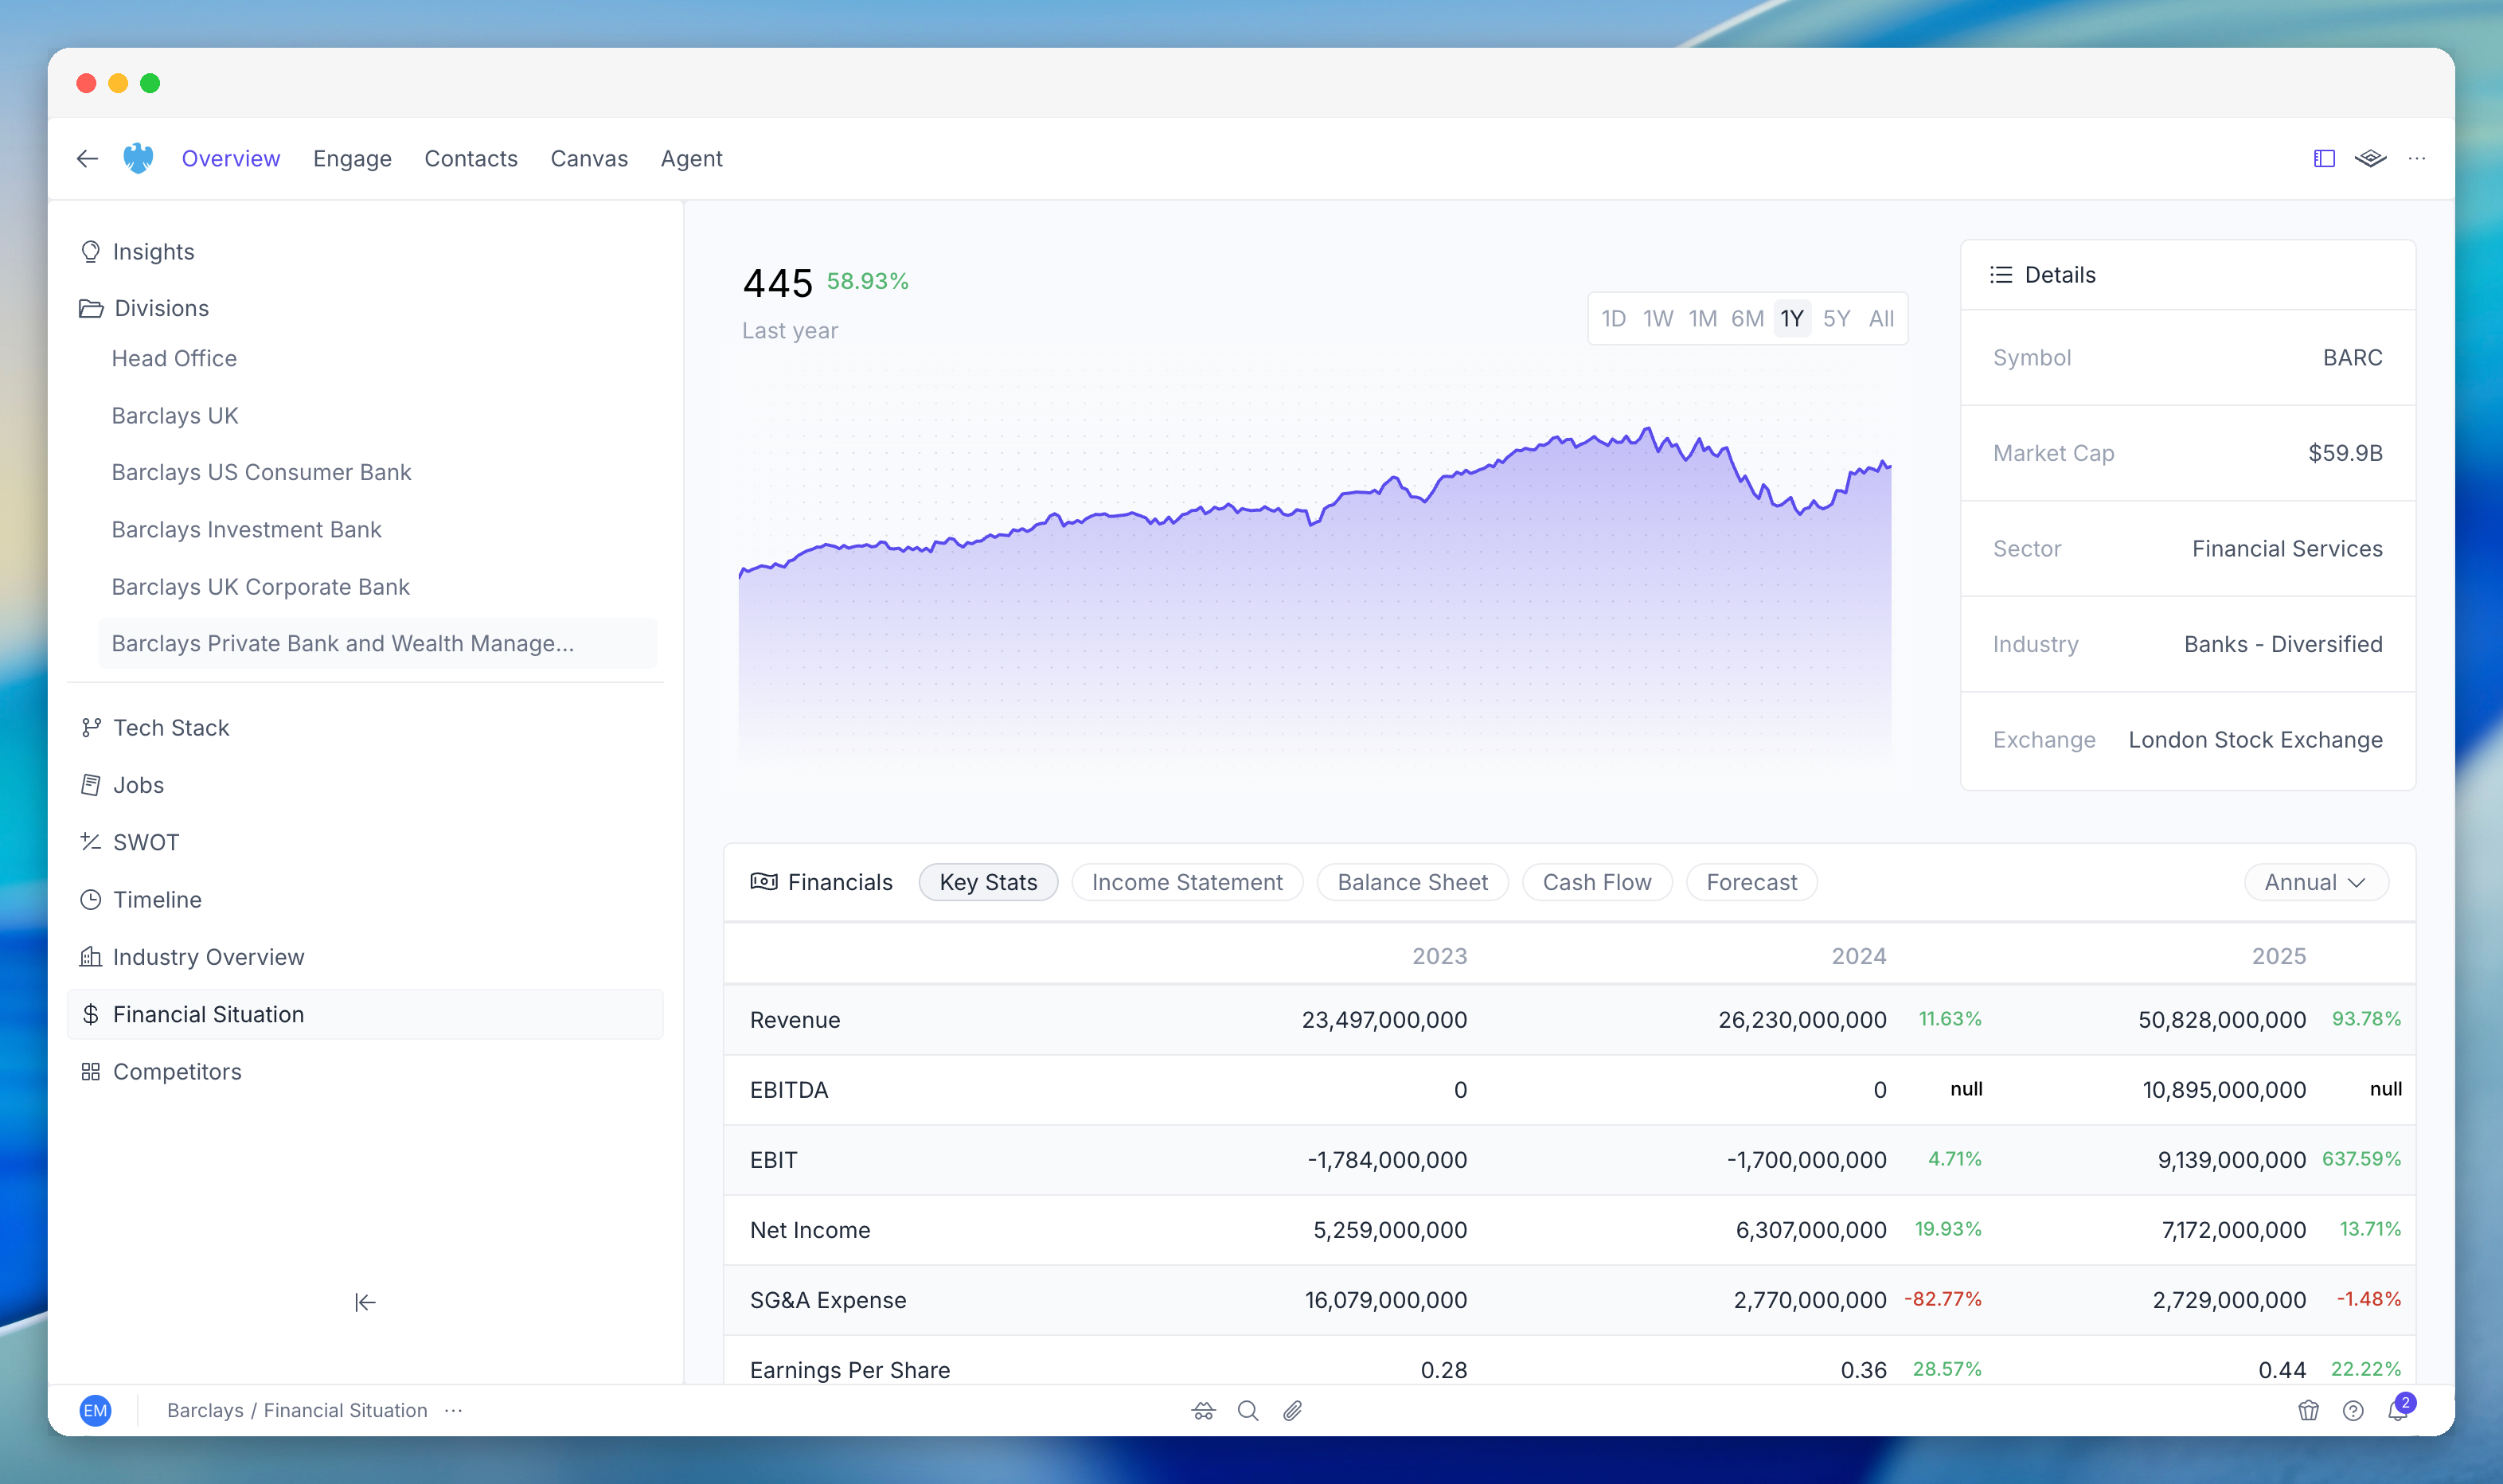This screenshot has width=2503, height=1484.
Task: Click the EM user avatar
Action: [x=95, y=1411]
